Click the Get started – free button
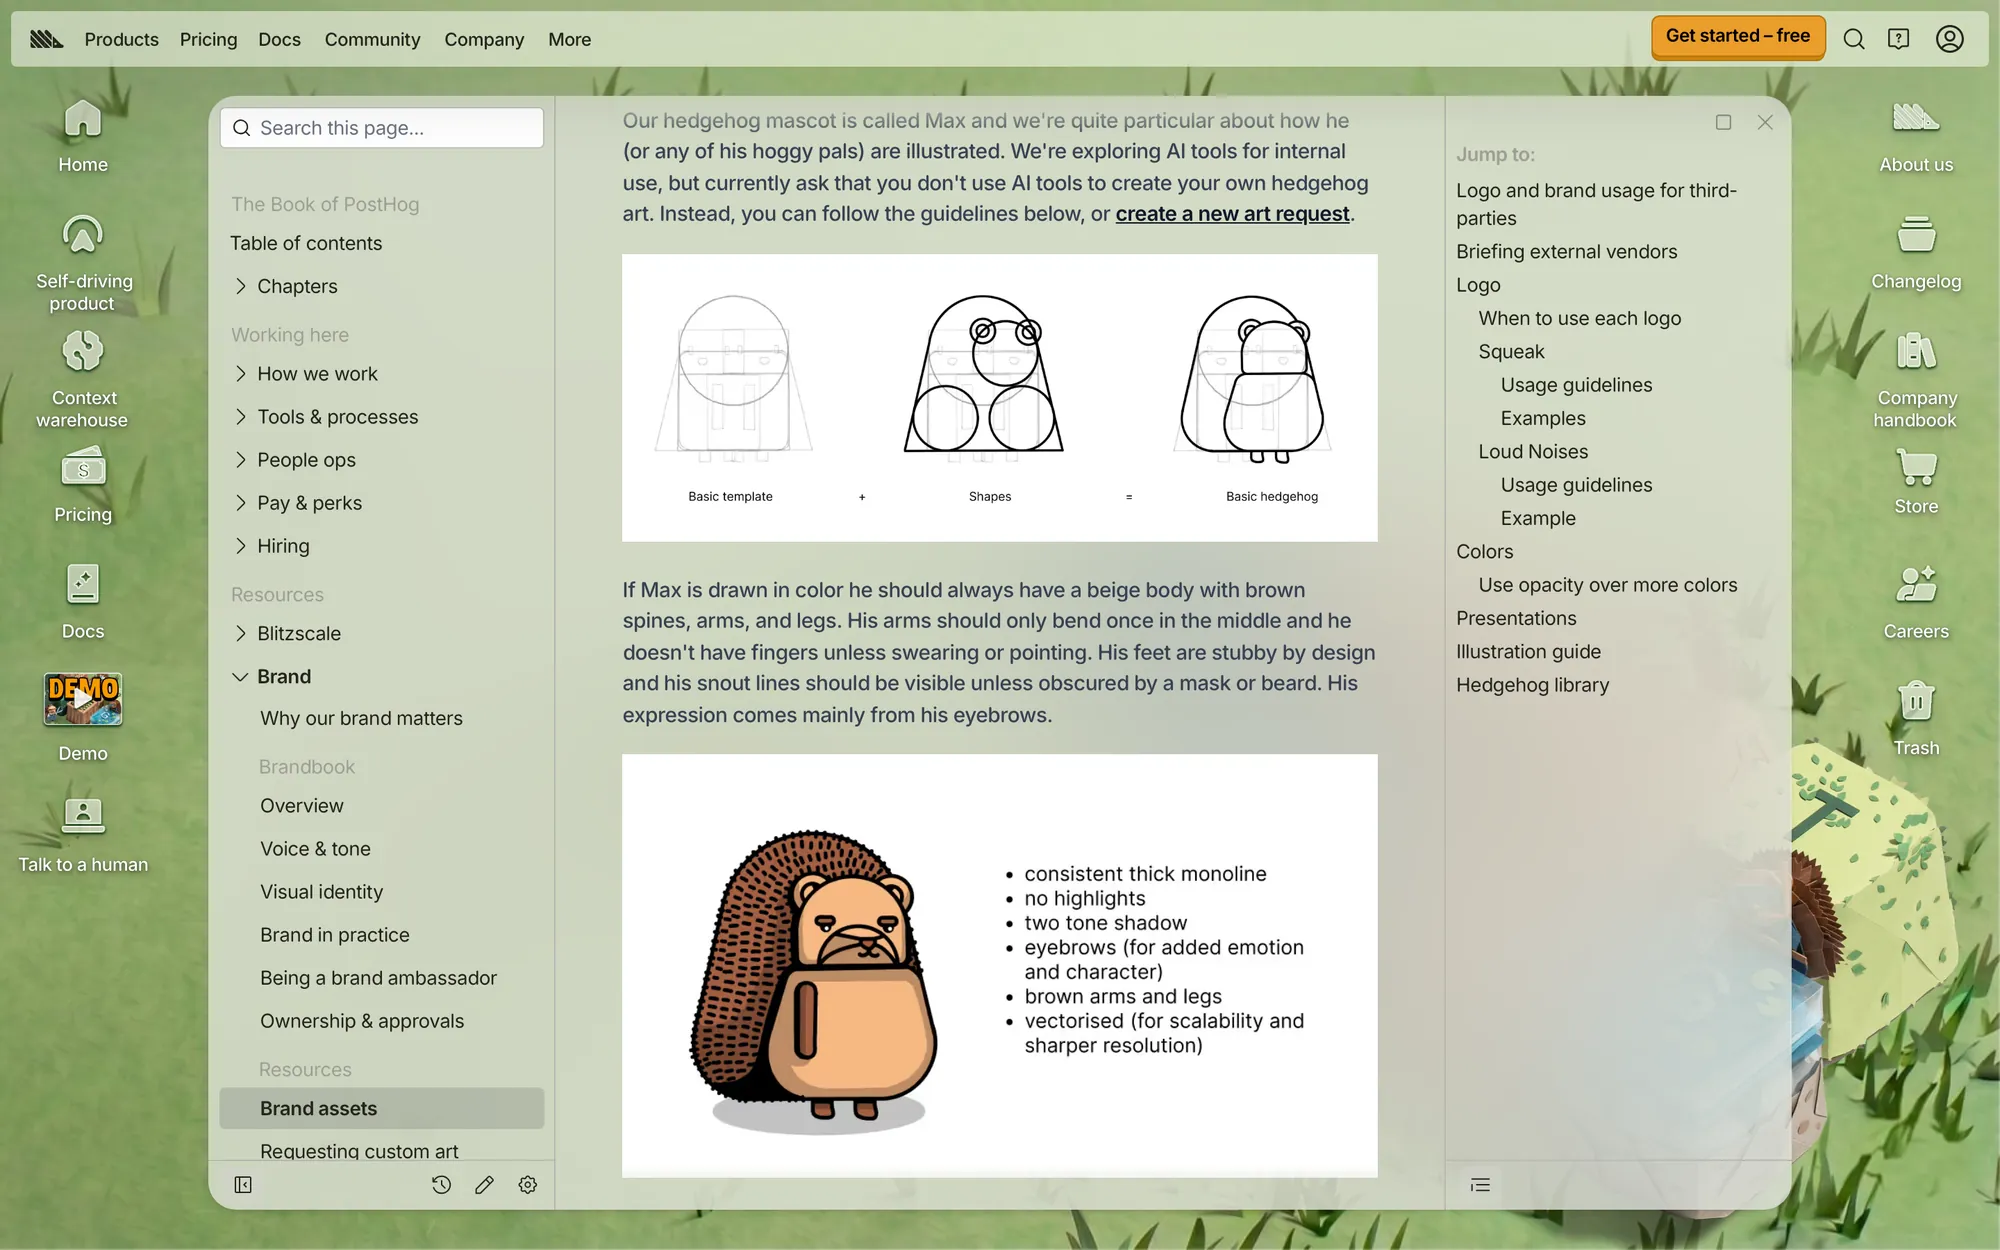The width and height of the screenshot is (2000, 1250). coord(1738,37)
